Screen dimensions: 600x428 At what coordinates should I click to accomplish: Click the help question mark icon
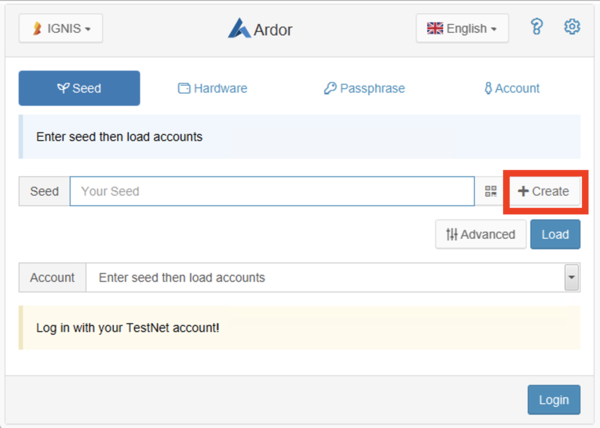(537, 28)
